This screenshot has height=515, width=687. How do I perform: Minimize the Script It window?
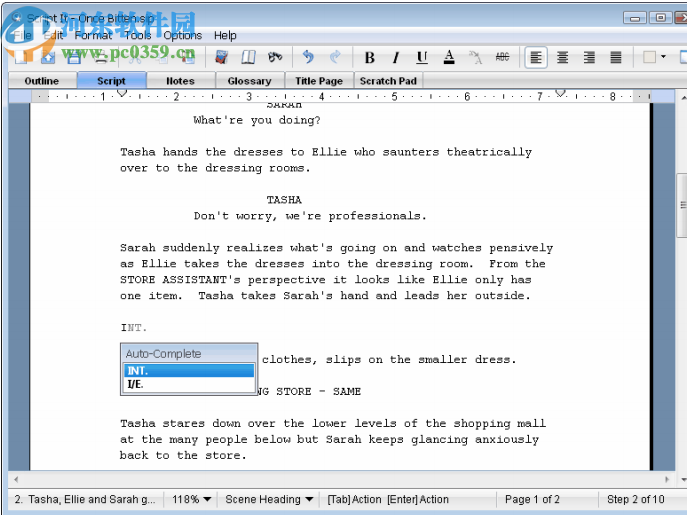(634, 18)
